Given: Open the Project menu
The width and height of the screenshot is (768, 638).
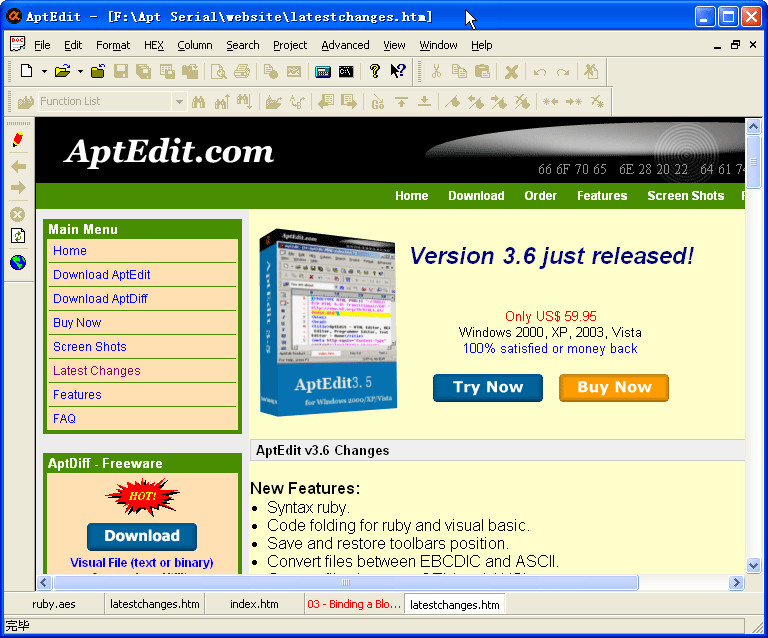Looking at the screenshot, I should pyautogui.click(x=290, y=45).
